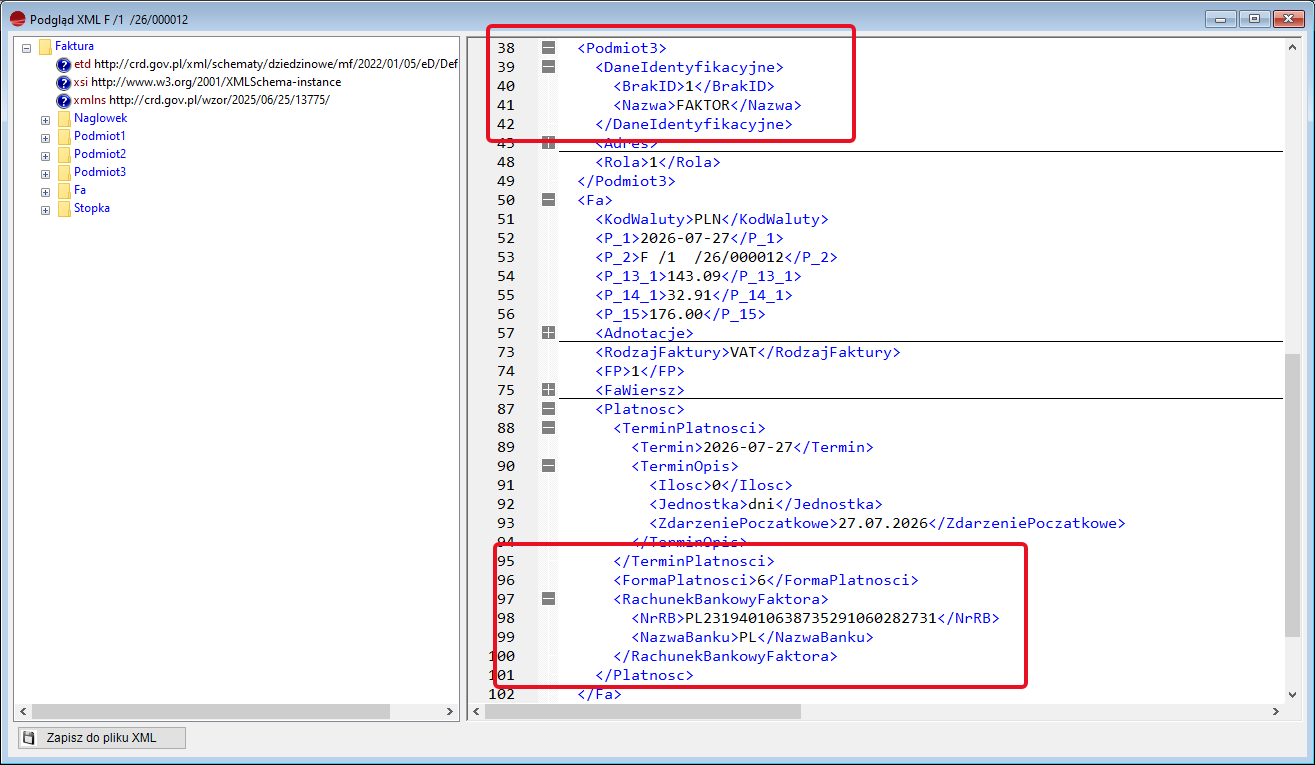Expand the Naglowek tree node
The height and width of the screenshot is (765, 1315).
[x=45, y=119]
